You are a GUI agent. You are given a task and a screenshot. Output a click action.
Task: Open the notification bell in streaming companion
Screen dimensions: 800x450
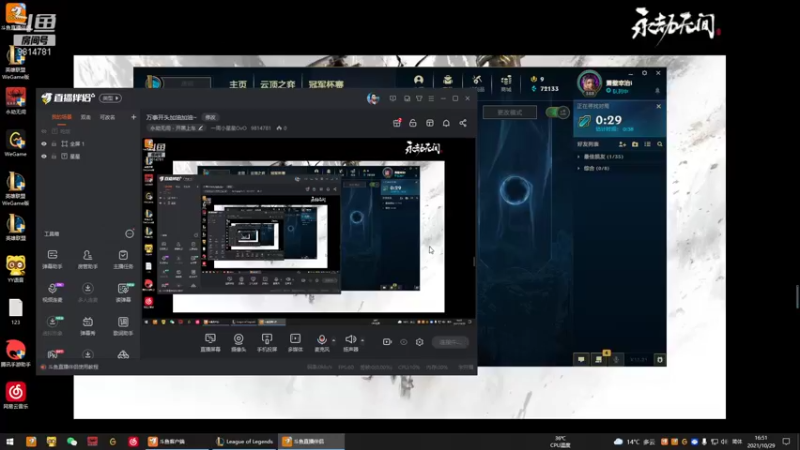[x=446, y=123]
